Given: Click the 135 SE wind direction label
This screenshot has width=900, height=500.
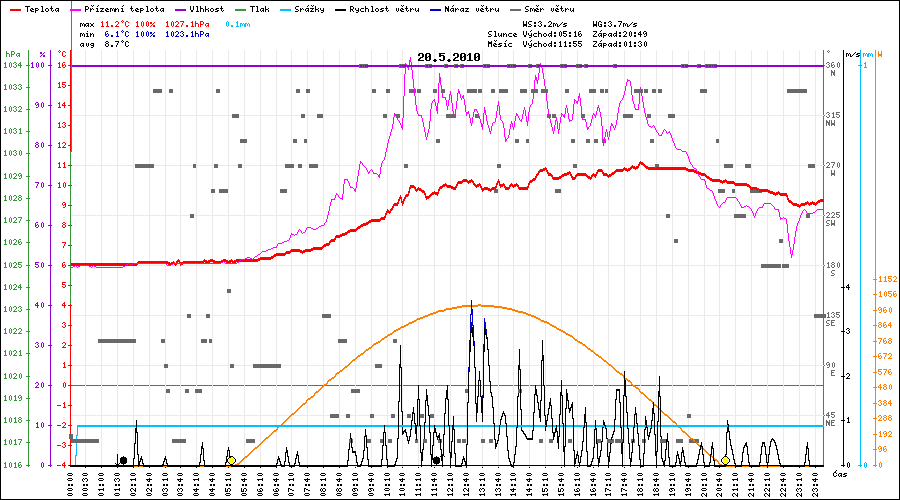Looking at the screenshot, I should click(x=833, y=319).
